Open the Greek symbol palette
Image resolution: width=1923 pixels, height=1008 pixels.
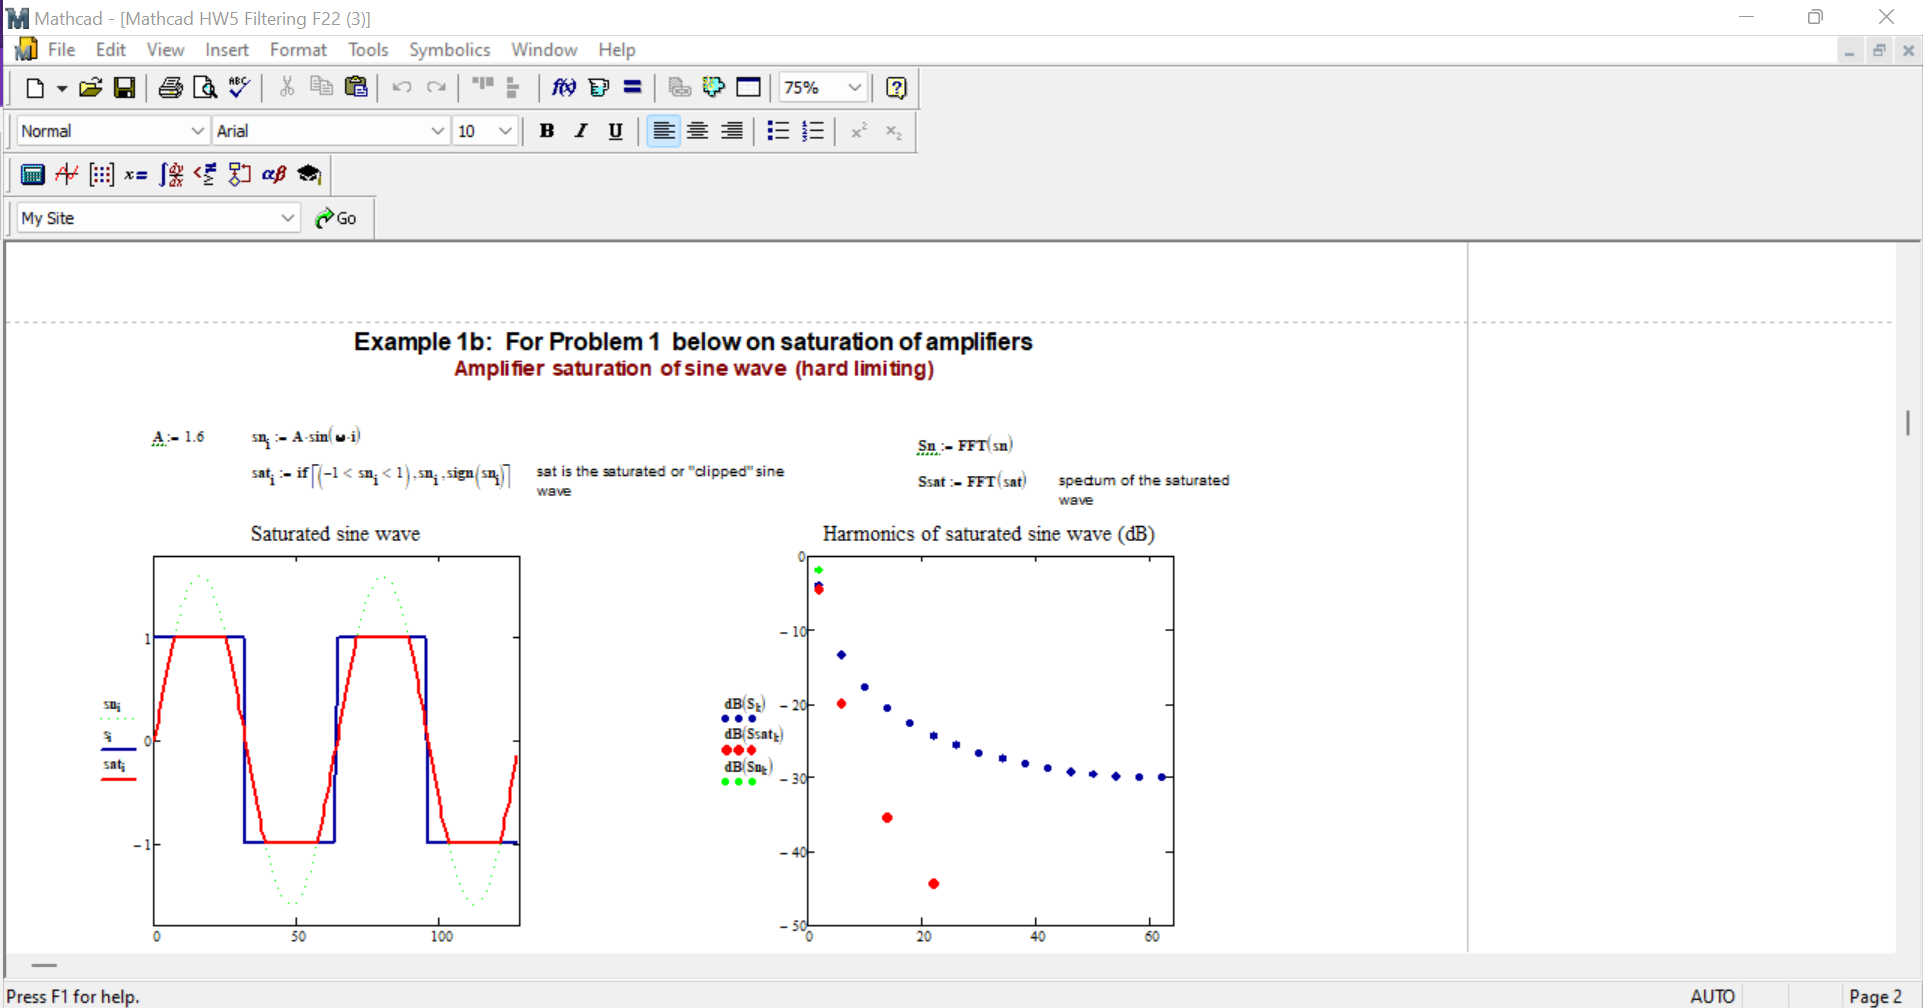click(275, 174)
